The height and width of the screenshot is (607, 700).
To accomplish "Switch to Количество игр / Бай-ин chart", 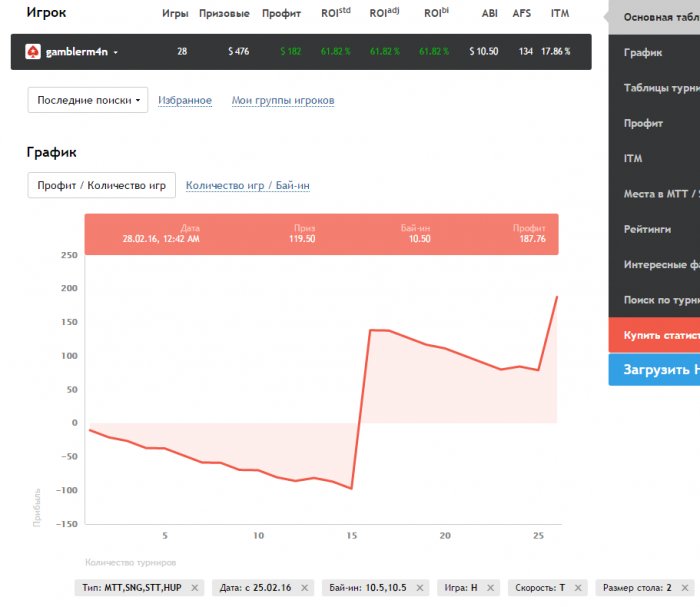I will [247, 185].
